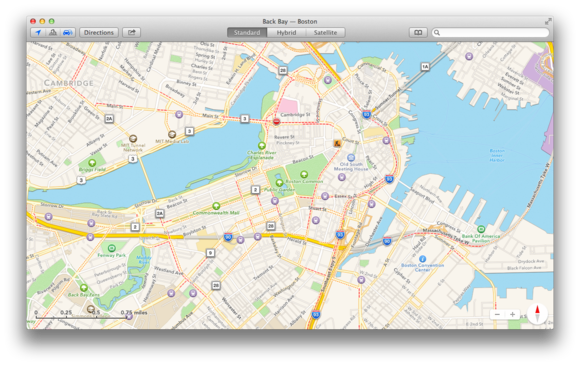Select the Charles River Esplanade pin
Viewport: 580px width, 366px height.
tap(262, 145)
